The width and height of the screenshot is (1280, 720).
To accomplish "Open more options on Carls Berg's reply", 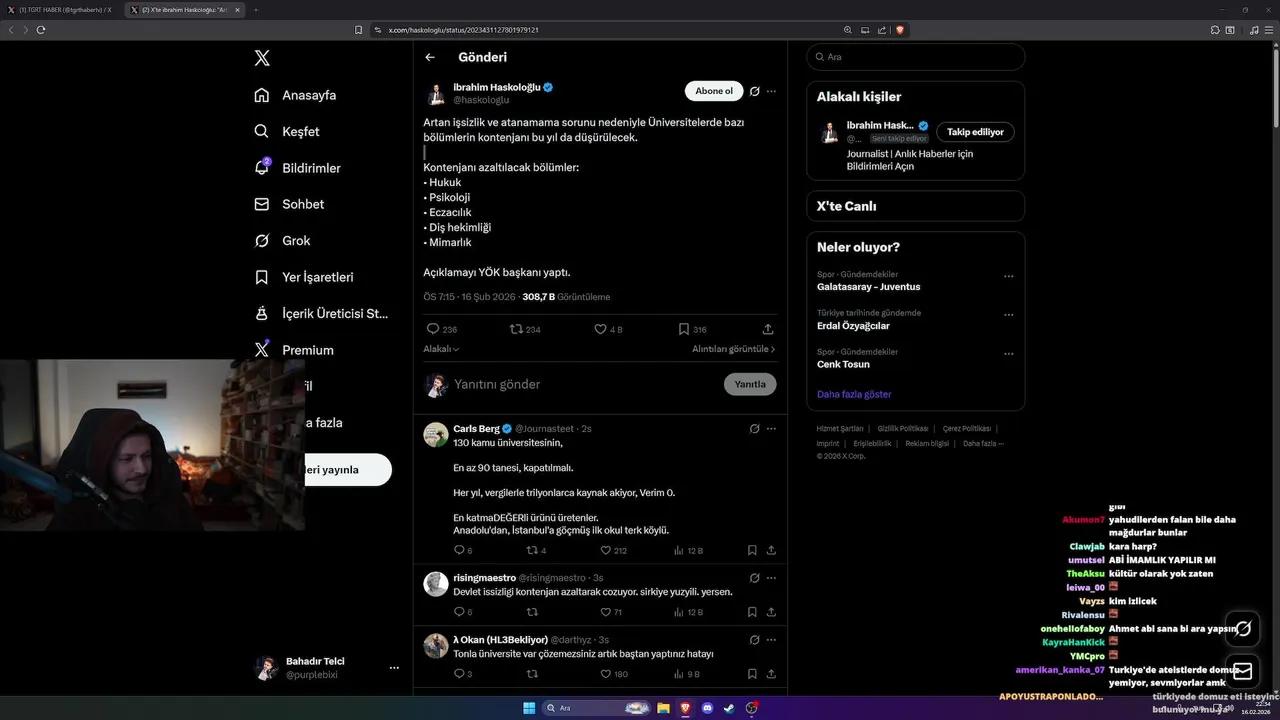I will [771, 428].
